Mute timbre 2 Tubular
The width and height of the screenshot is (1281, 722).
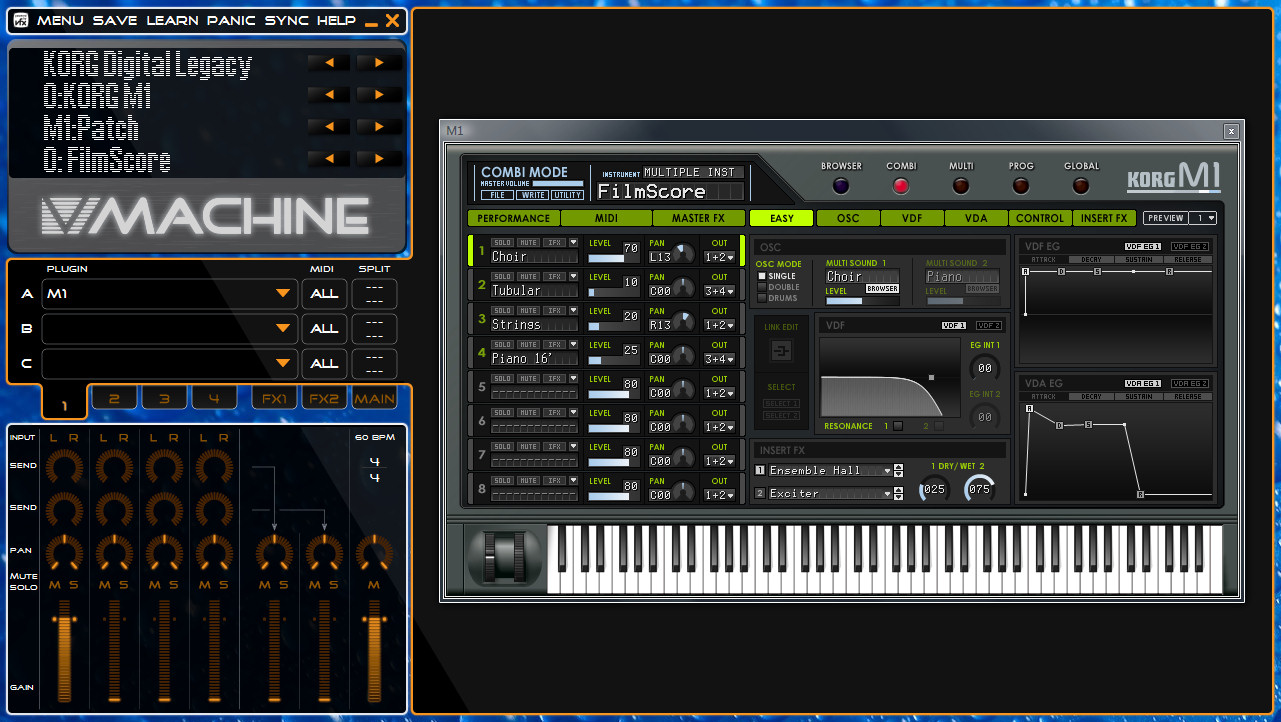528,276
